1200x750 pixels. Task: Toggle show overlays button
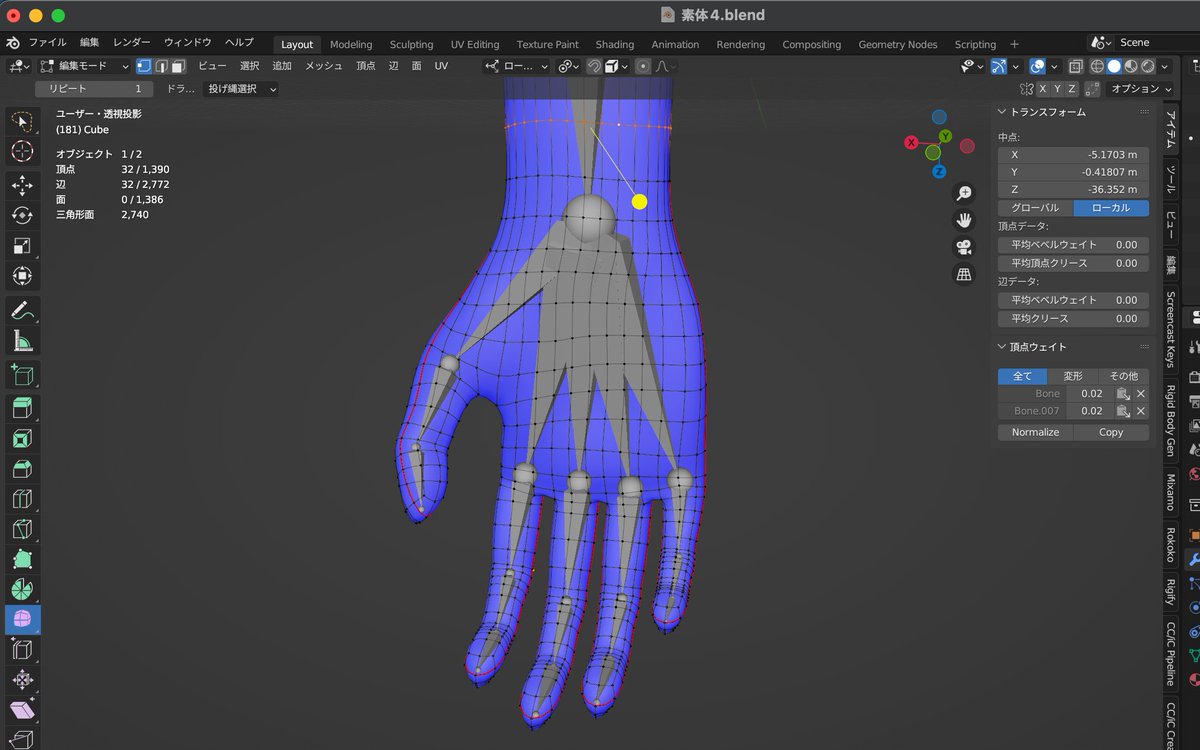(1038, 66)
